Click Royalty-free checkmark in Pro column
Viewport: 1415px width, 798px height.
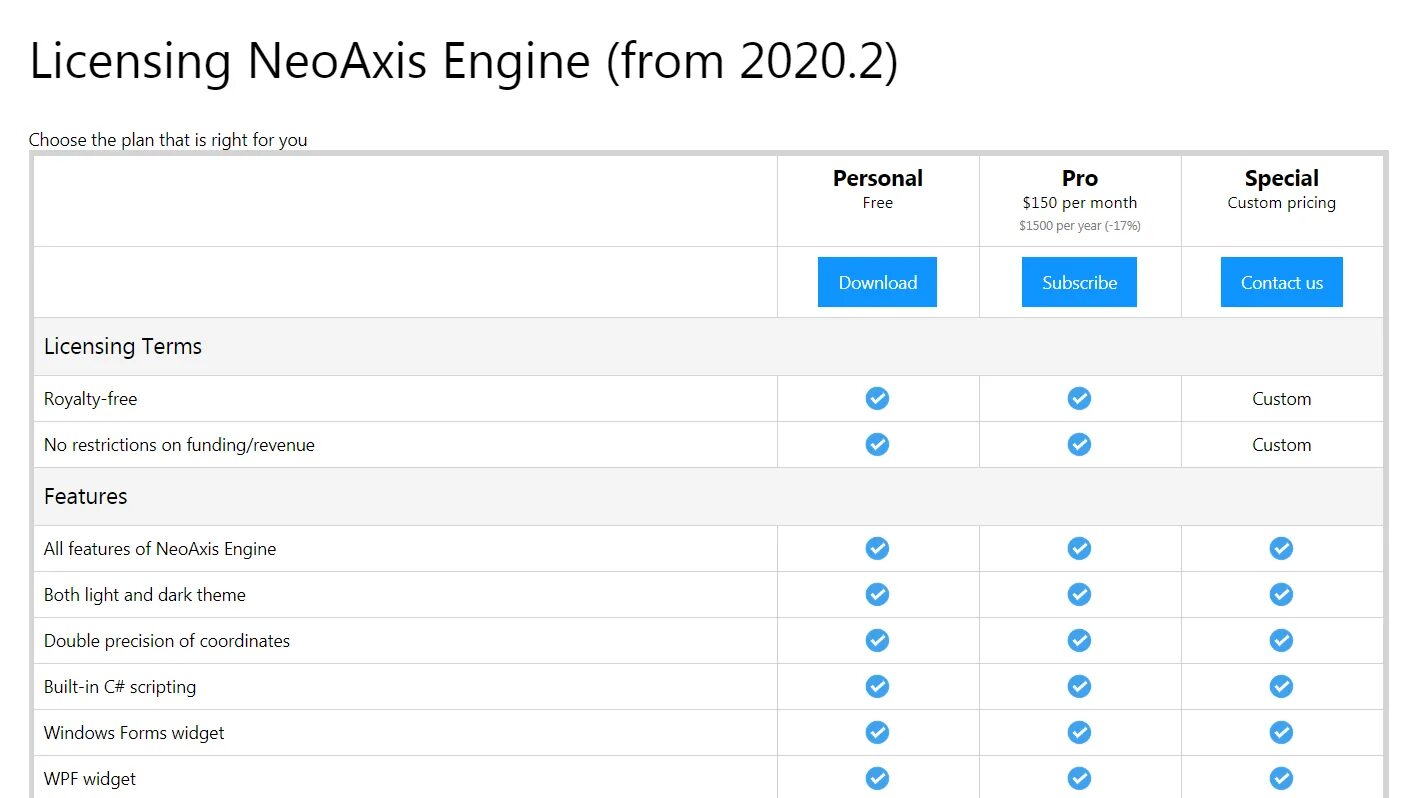coord(1079,398)
